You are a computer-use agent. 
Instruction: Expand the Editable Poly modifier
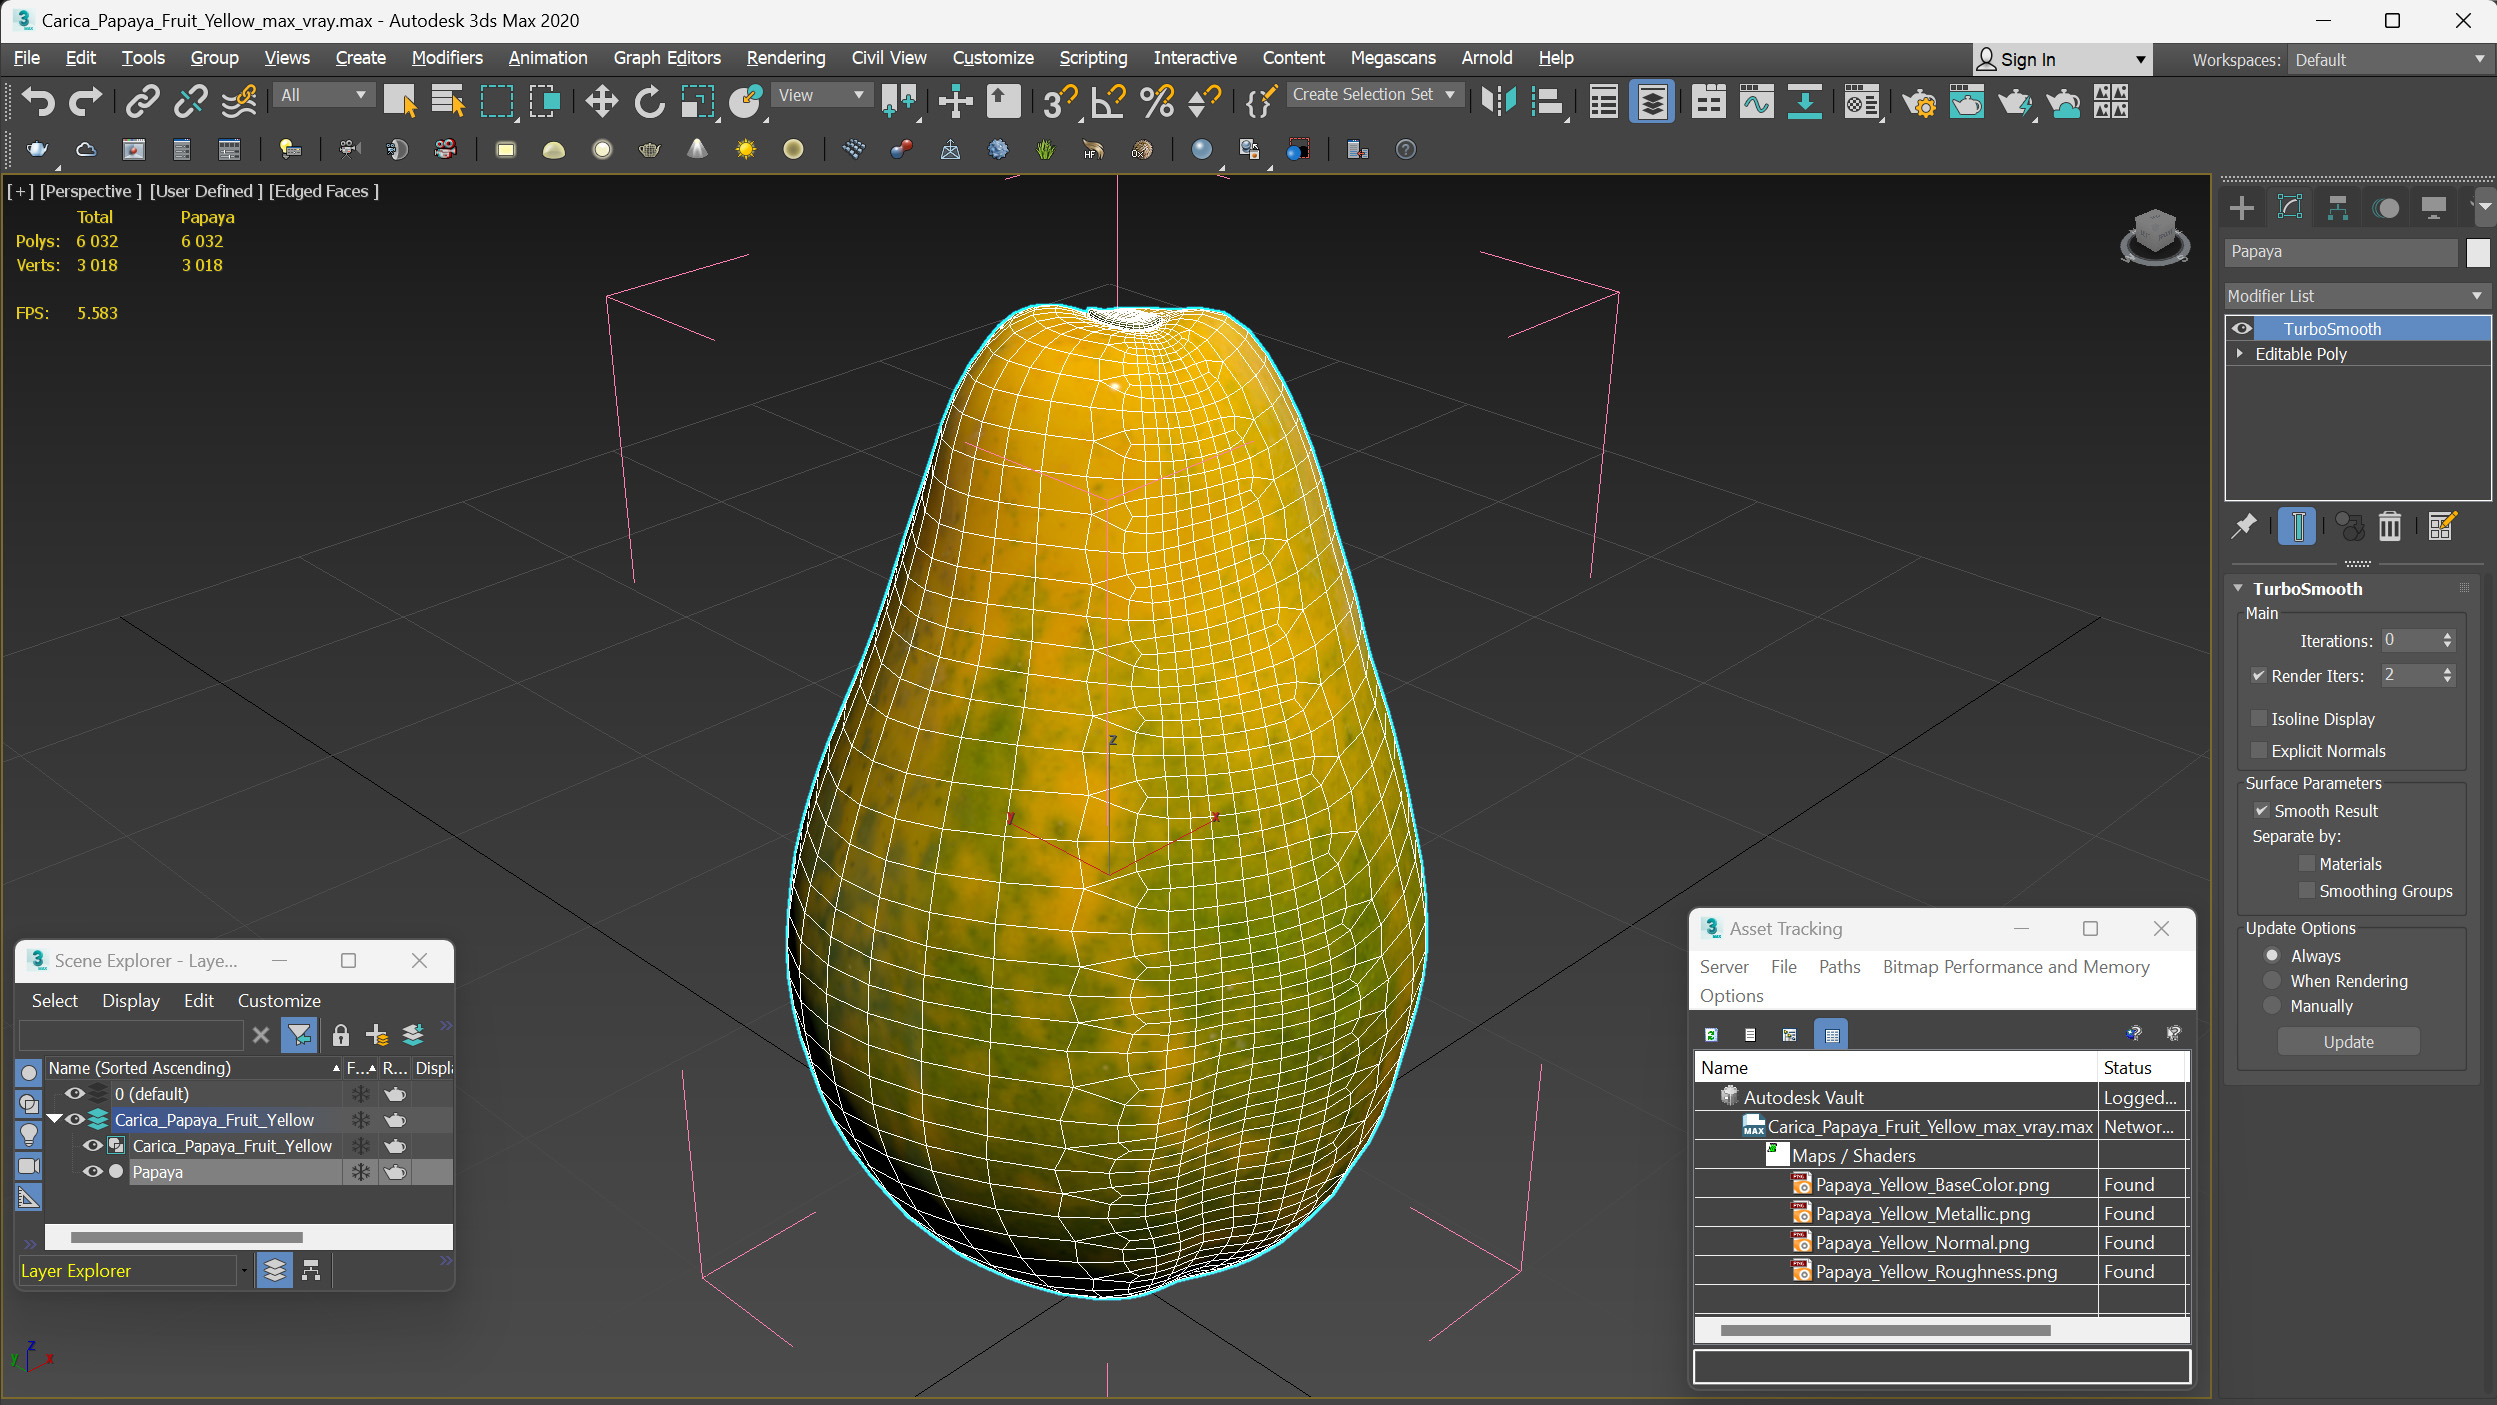(x=2239, y=354)
